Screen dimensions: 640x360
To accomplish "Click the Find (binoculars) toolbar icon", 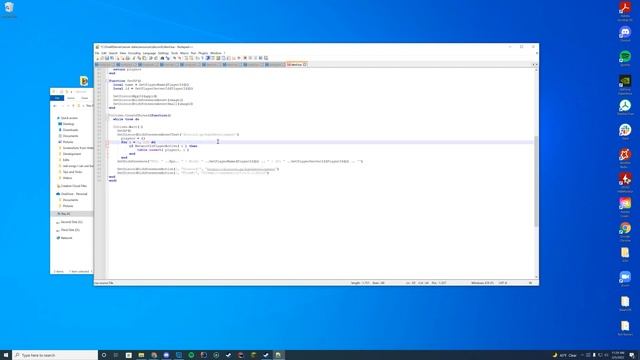I will (x=162, y=58).
